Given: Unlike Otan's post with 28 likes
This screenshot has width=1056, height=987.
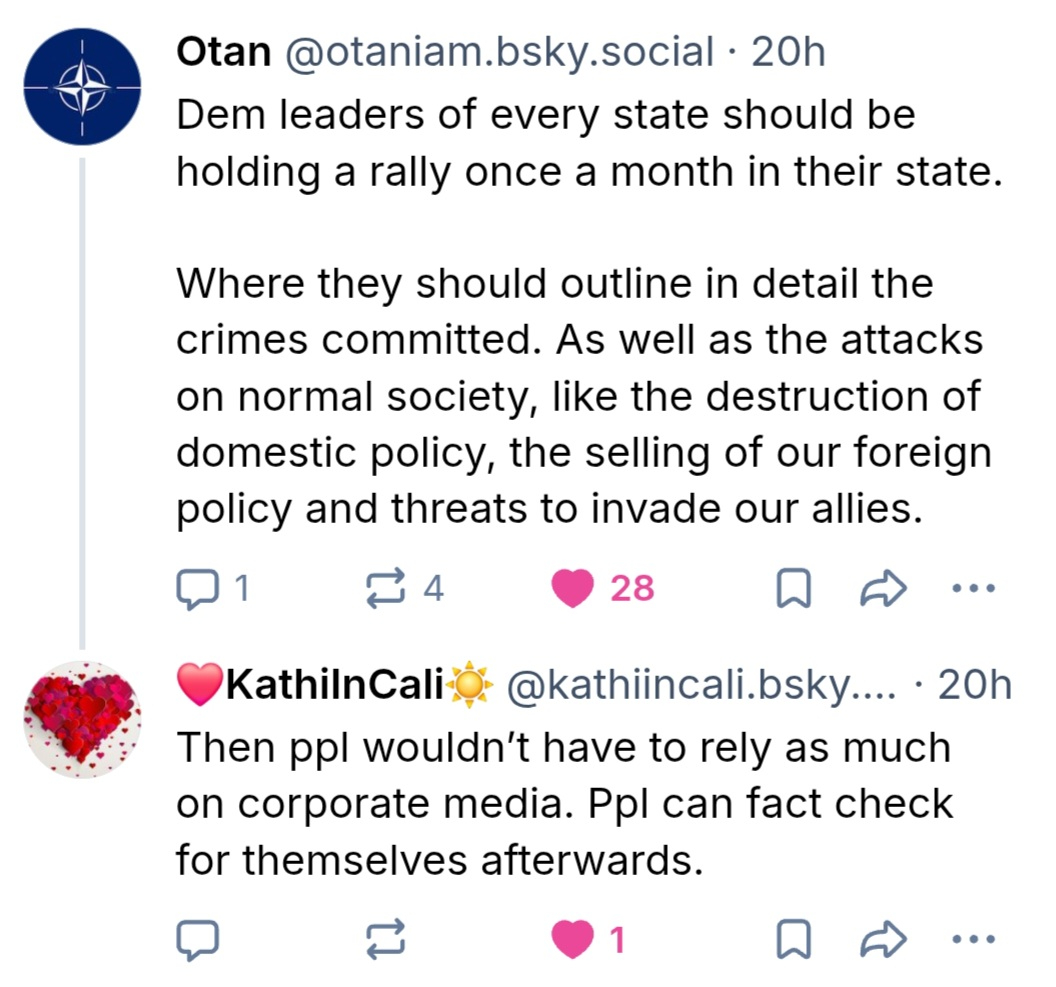Looking at the screenshot, I should [x=574, y=587].
